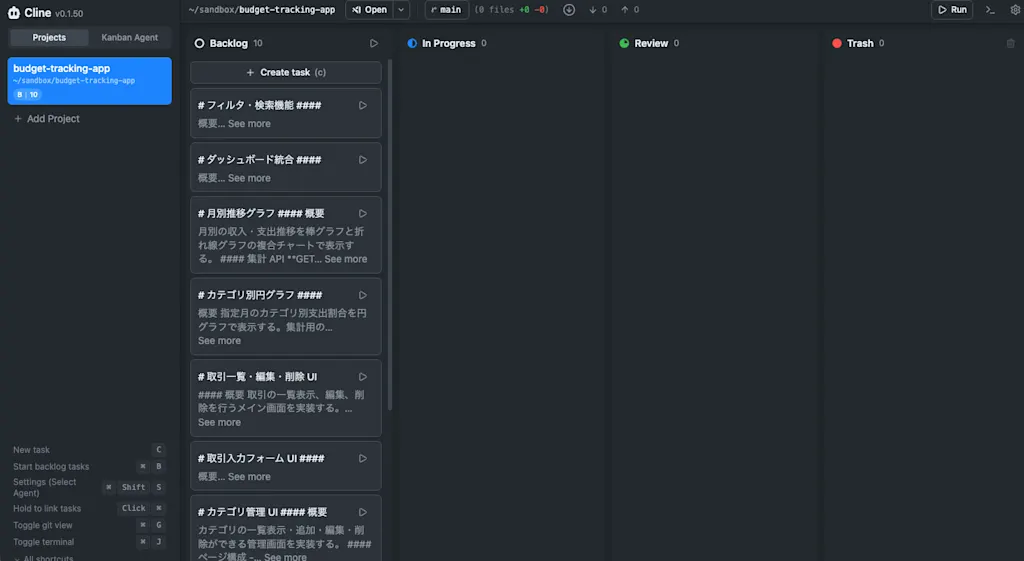Open the カテゴリ管理 UI task card
The width and height of the screenshot is (1024, 561).
(x=286, y=528)
